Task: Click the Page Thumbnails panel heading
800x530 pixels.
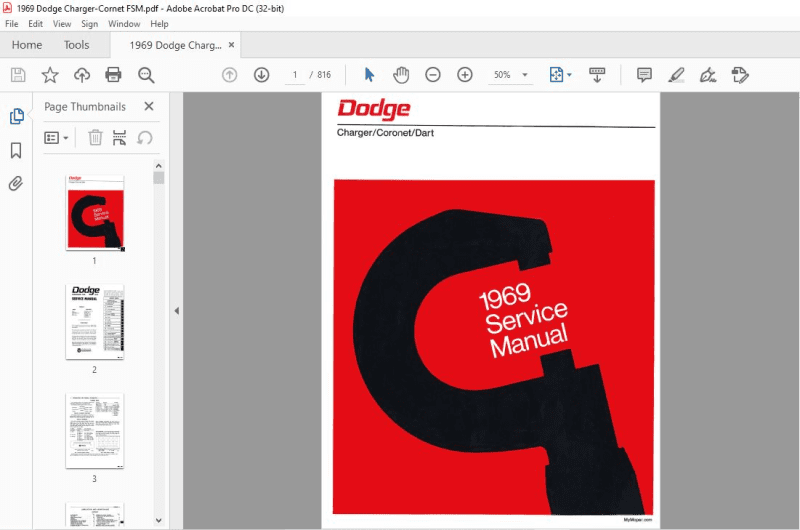Action: [85, 107]
